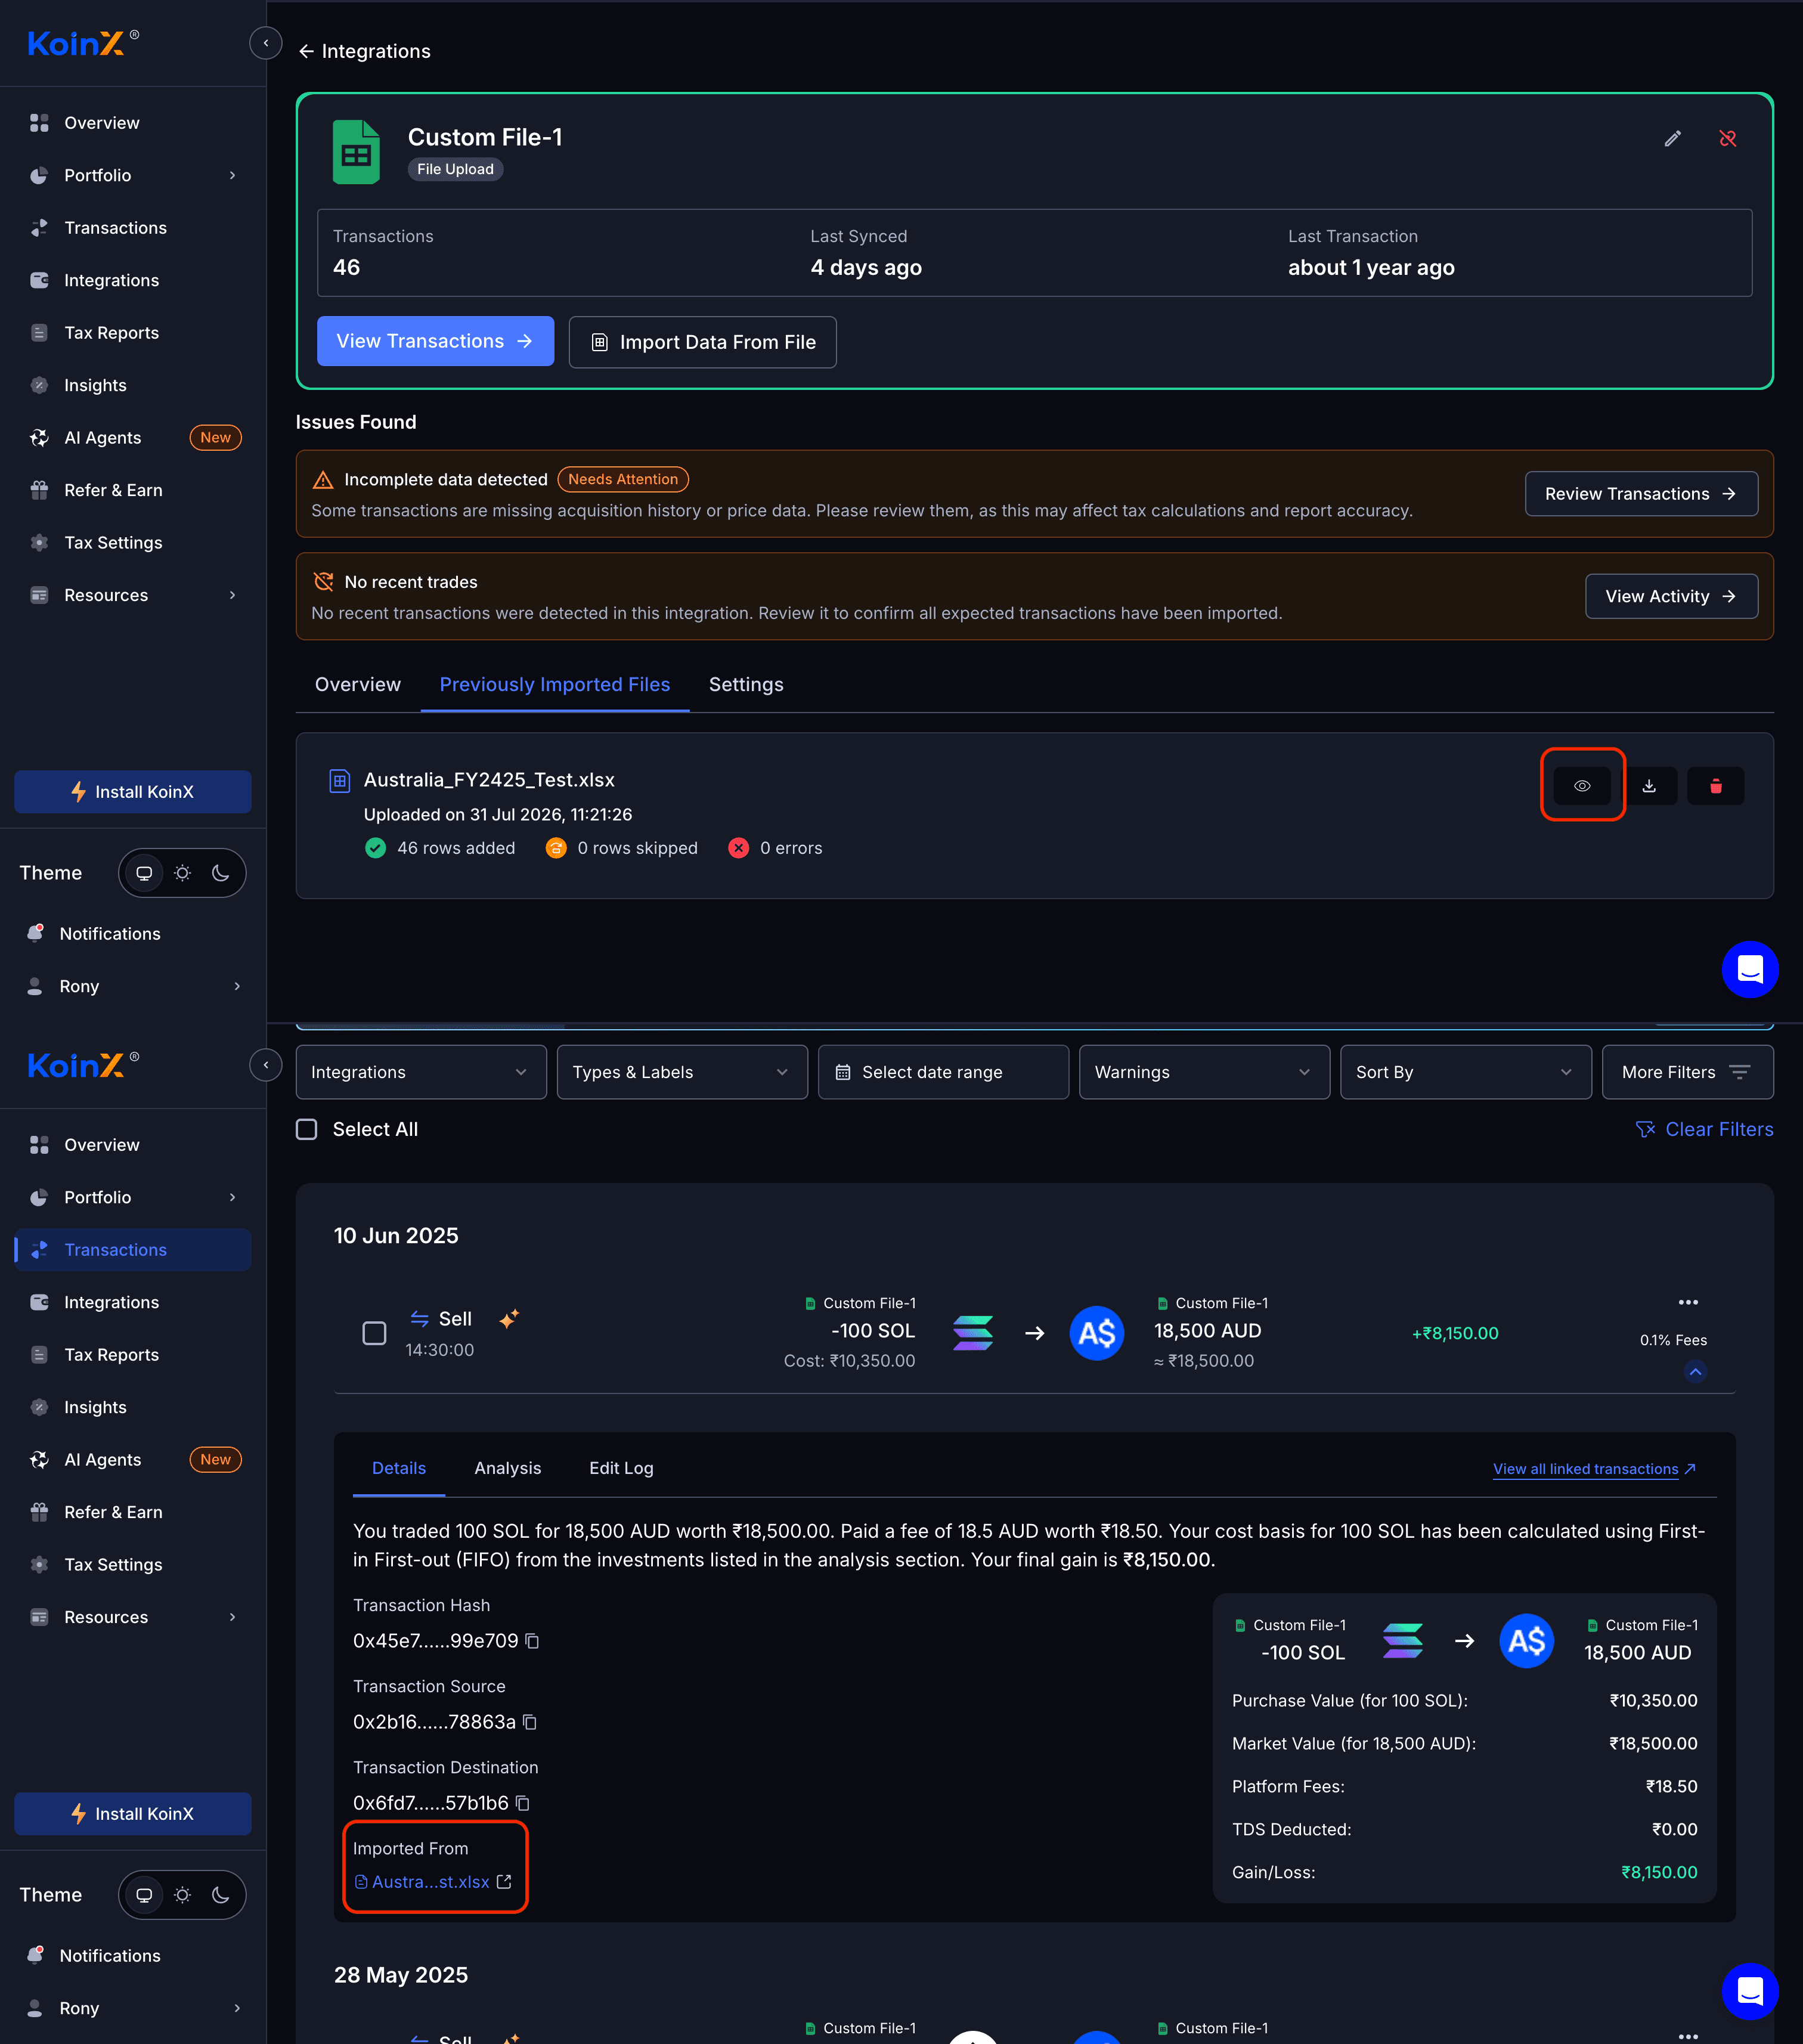Screen dimensions: 1803x2044
Task: Click the Review Transactions button
Action: pos(1641,494)
